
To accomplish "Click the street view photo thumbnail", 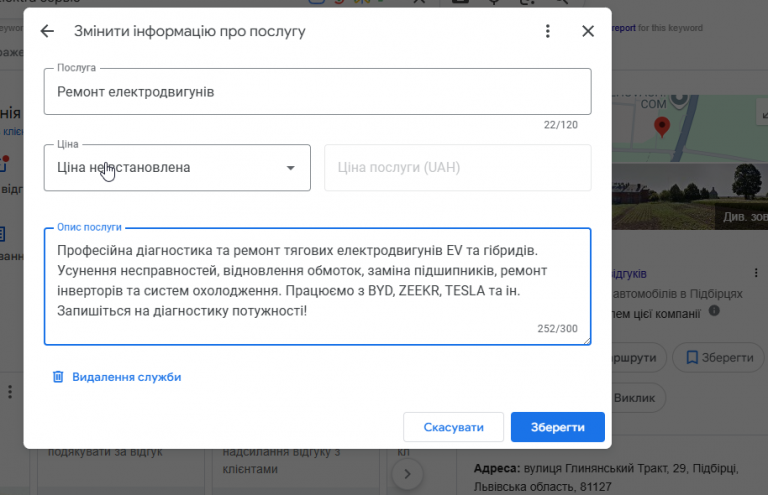I will point(690,196).
